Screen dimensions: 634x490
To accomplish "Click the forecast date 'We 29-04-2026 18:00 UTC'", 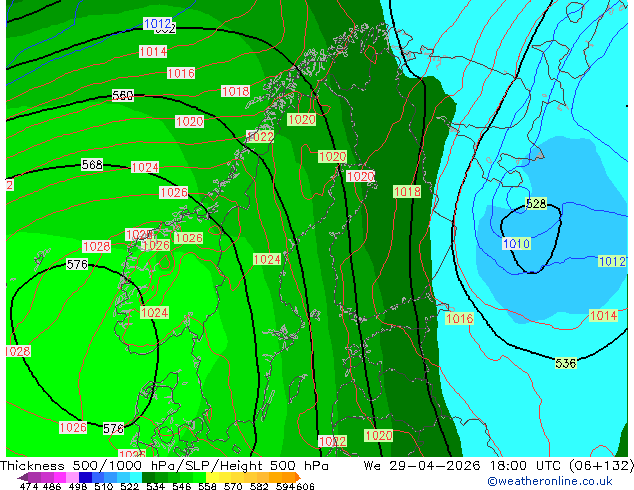I will (x=464, y=466).
